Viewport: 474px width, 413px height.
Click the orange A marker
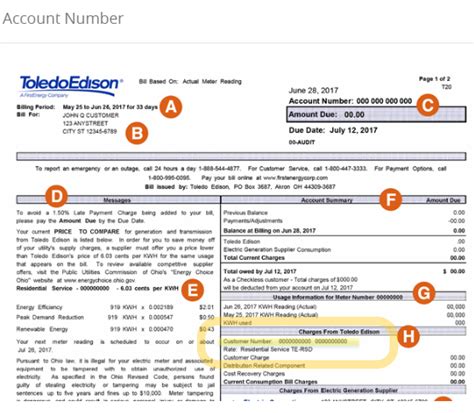point(171,107)
